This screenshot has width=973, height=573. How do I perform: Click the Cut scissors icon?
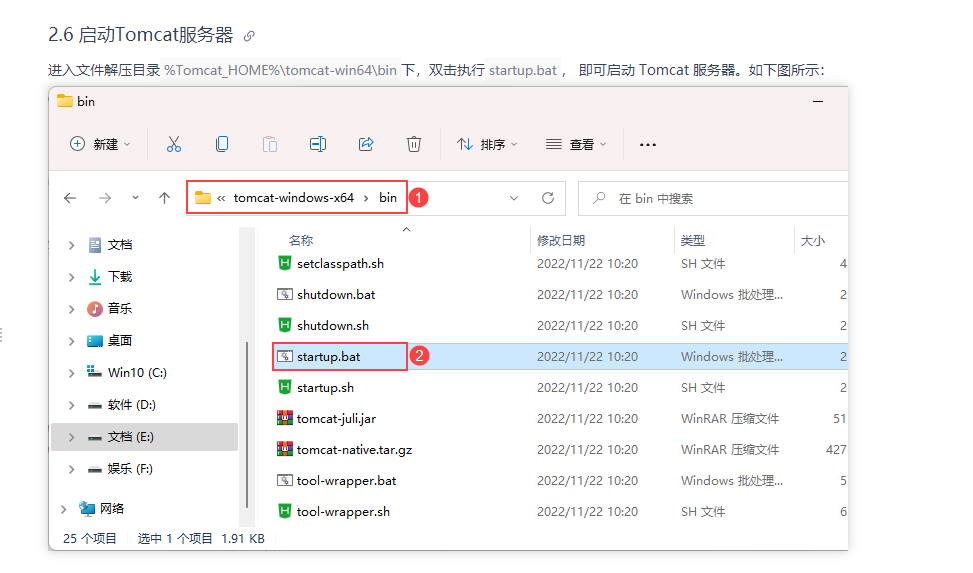(x=174, y=144)
